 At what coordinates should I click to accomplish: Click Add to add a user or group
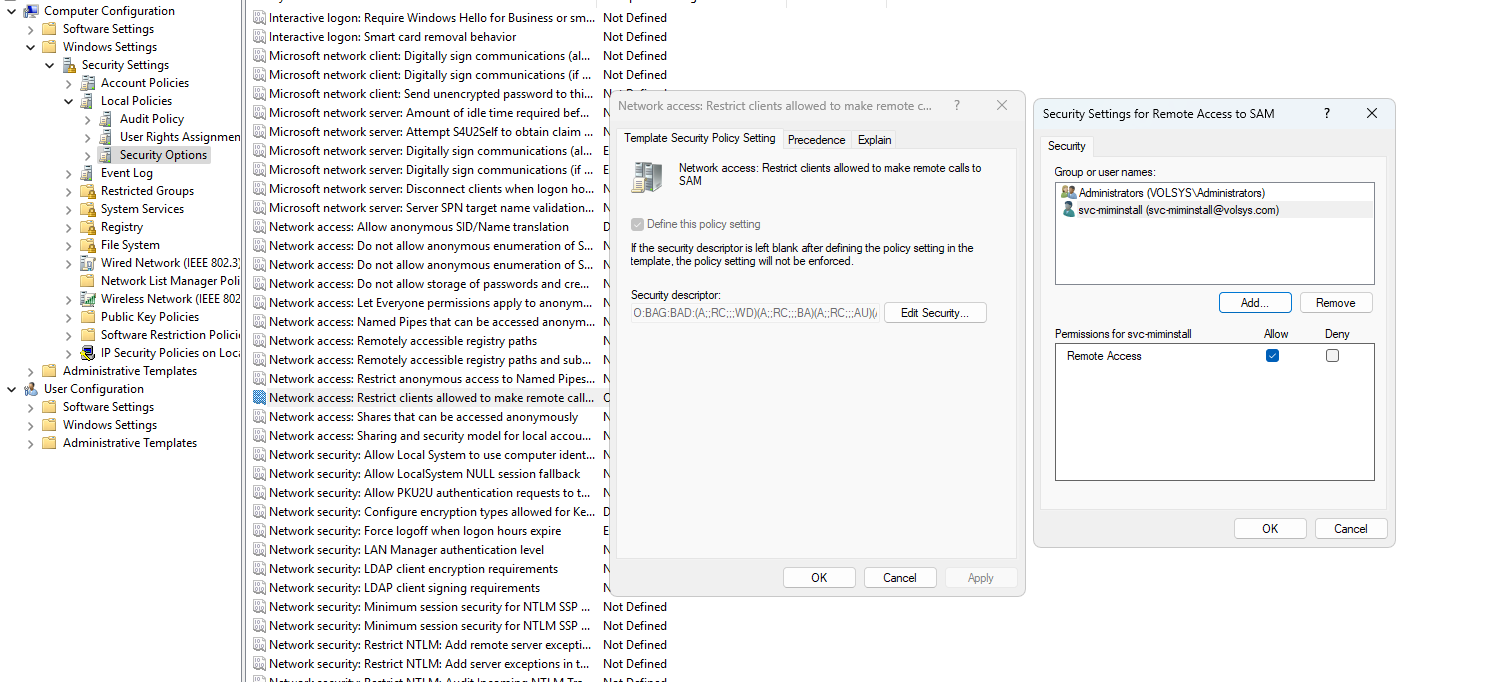(x=1255, y=303)
